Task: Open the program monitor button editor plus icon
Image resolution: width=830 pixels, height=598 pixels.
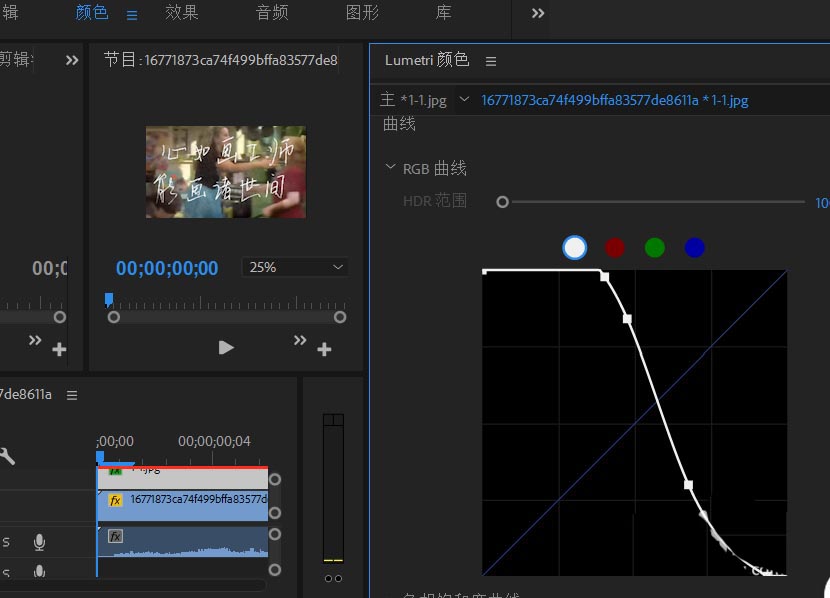Action: point(324,349)
